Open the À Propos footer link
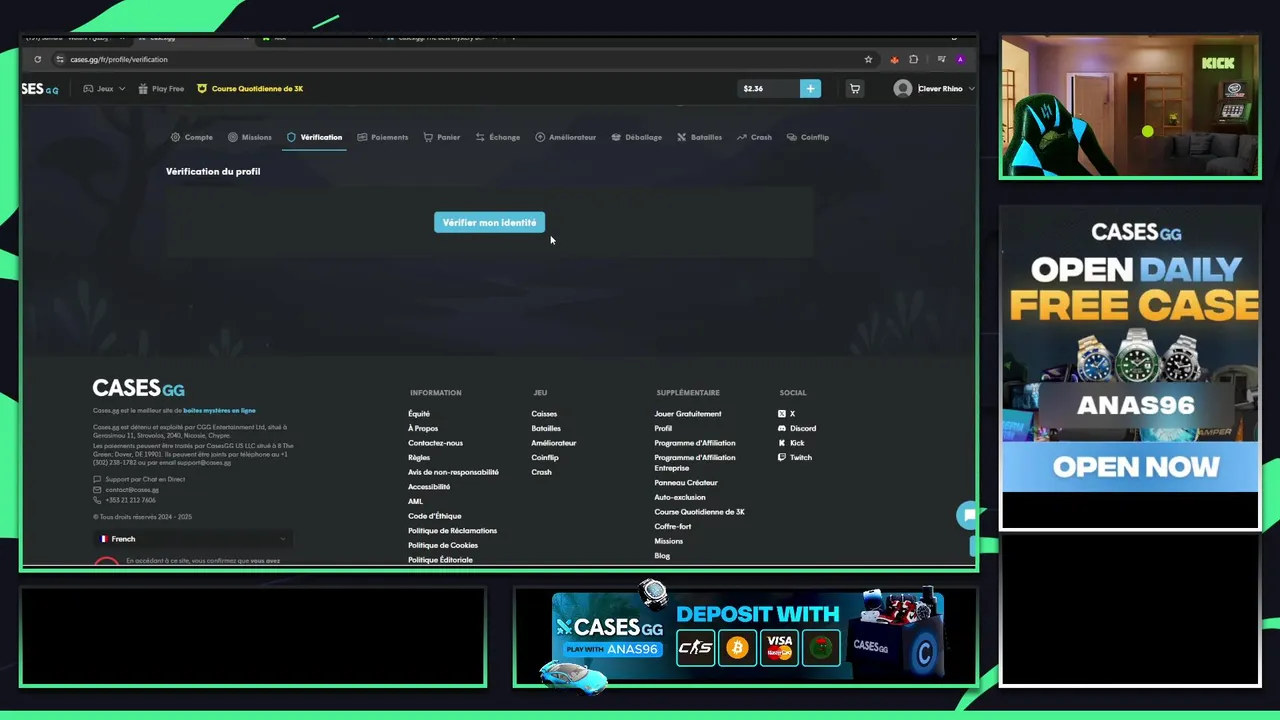 [423, 428]
